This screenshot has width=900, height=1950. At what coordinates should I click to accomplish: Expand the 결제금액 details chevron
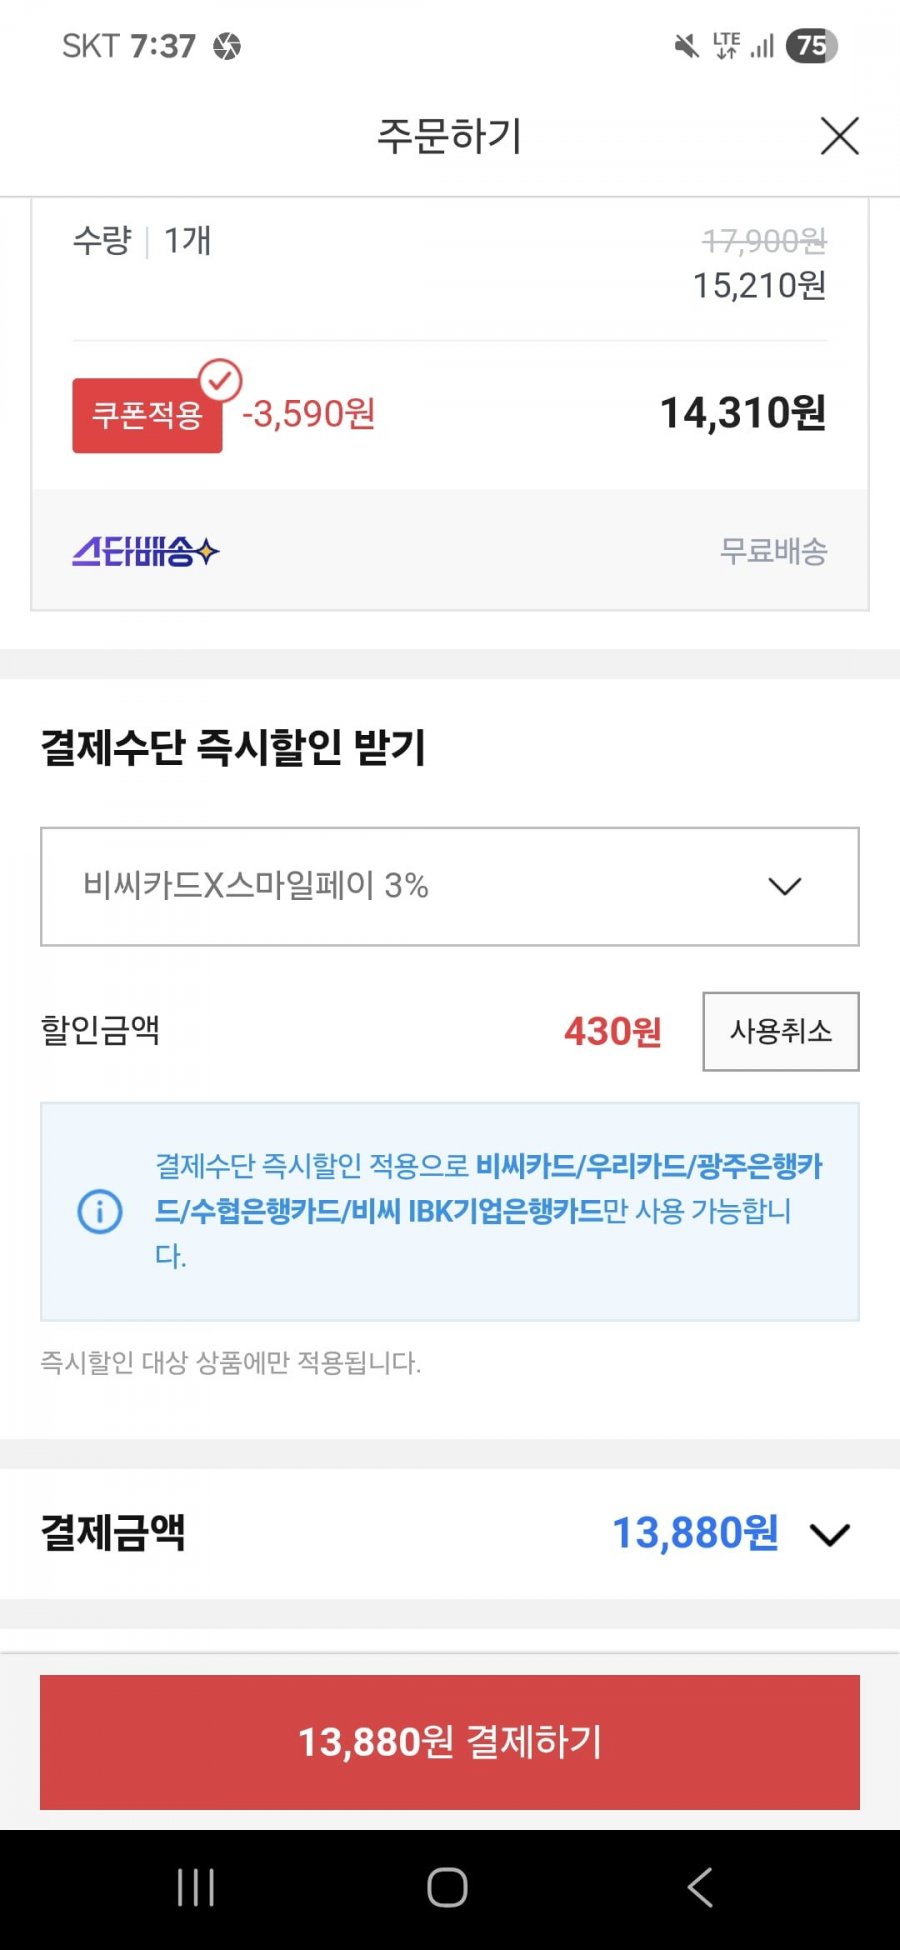830,1534
